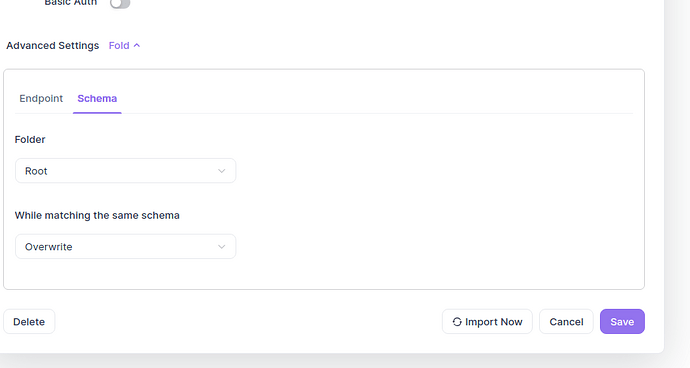
Task: Click the Import Now button
Action: 487,321
